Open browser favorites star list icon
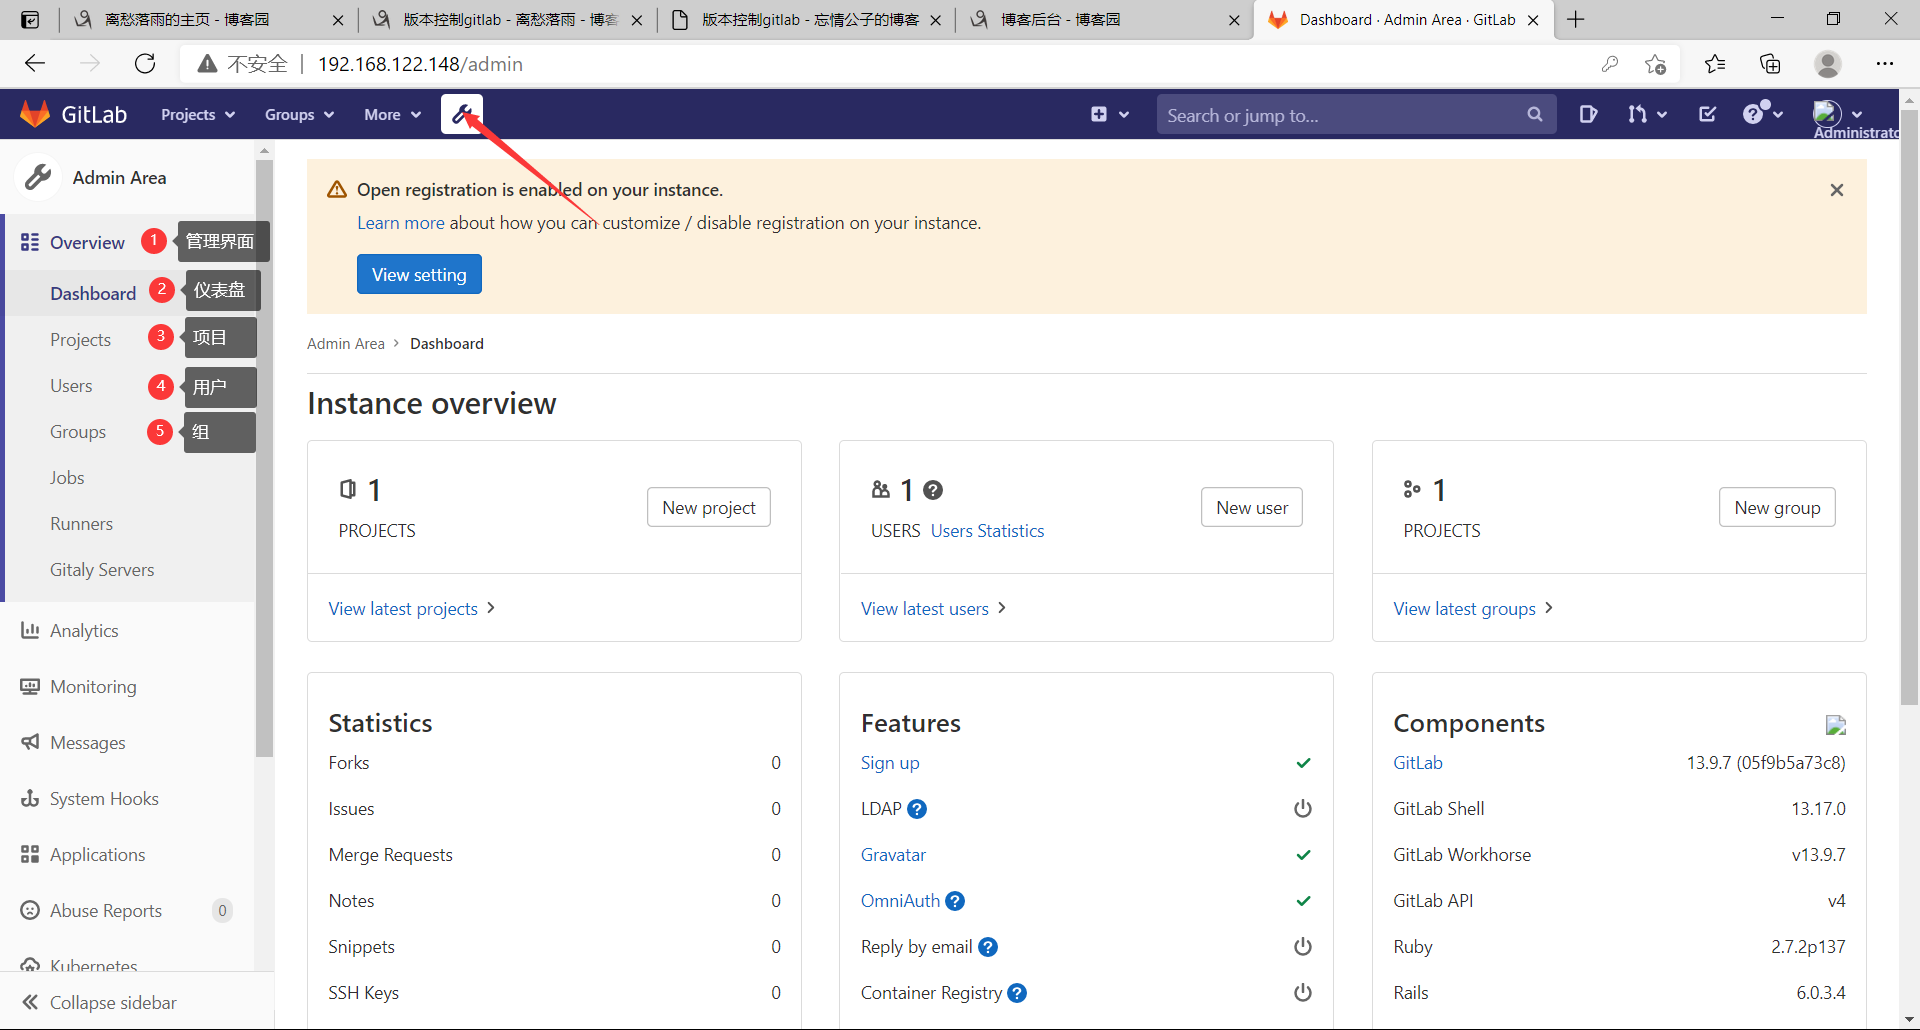1920x1030 pixels. click(1715, 64)
